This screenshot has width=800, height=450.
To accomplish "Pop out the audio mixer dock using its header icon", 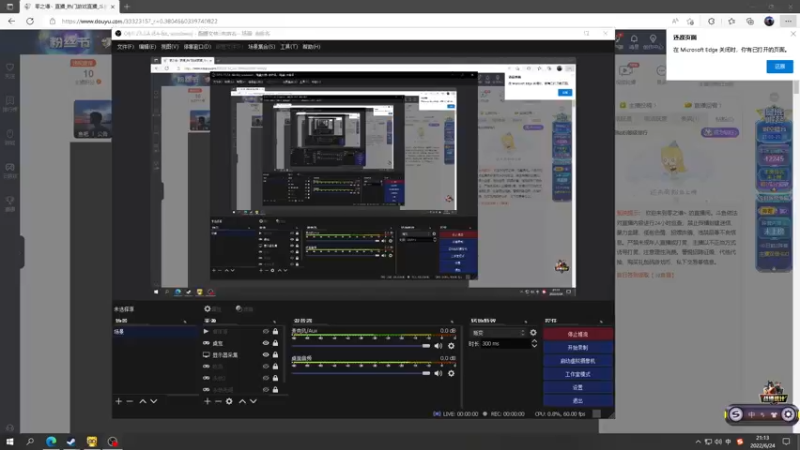I will click(452, 321).
